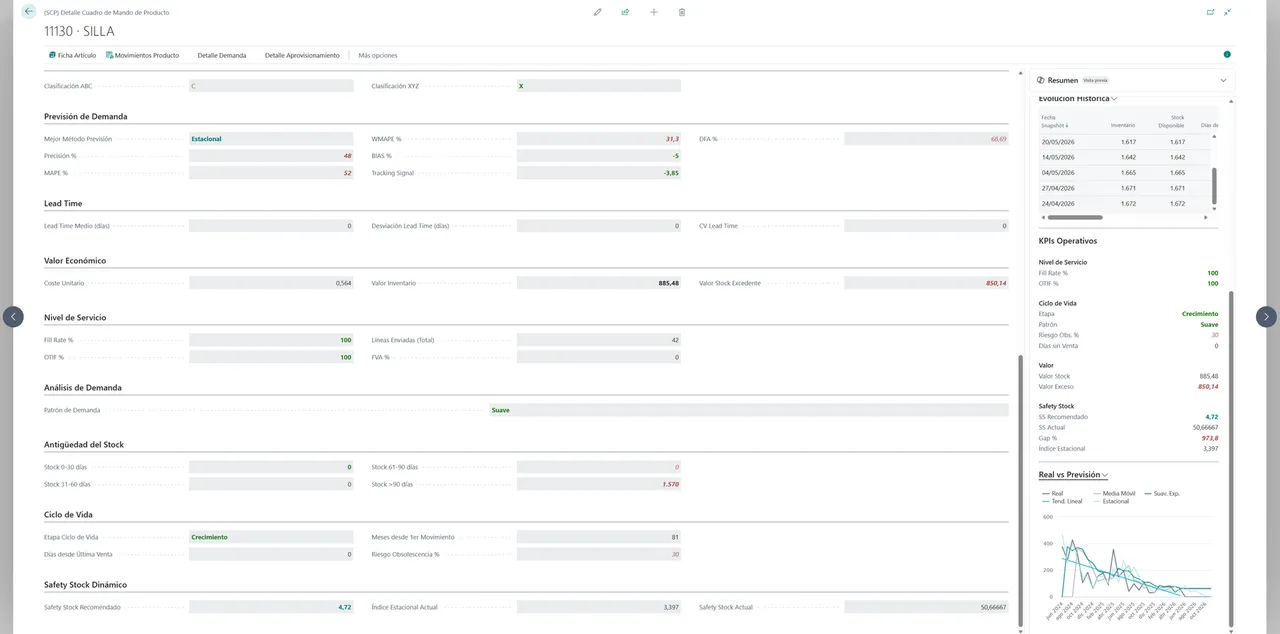The image size is (1280, 634).
Task: Click the trash delete icon
Action: [682, 12]
